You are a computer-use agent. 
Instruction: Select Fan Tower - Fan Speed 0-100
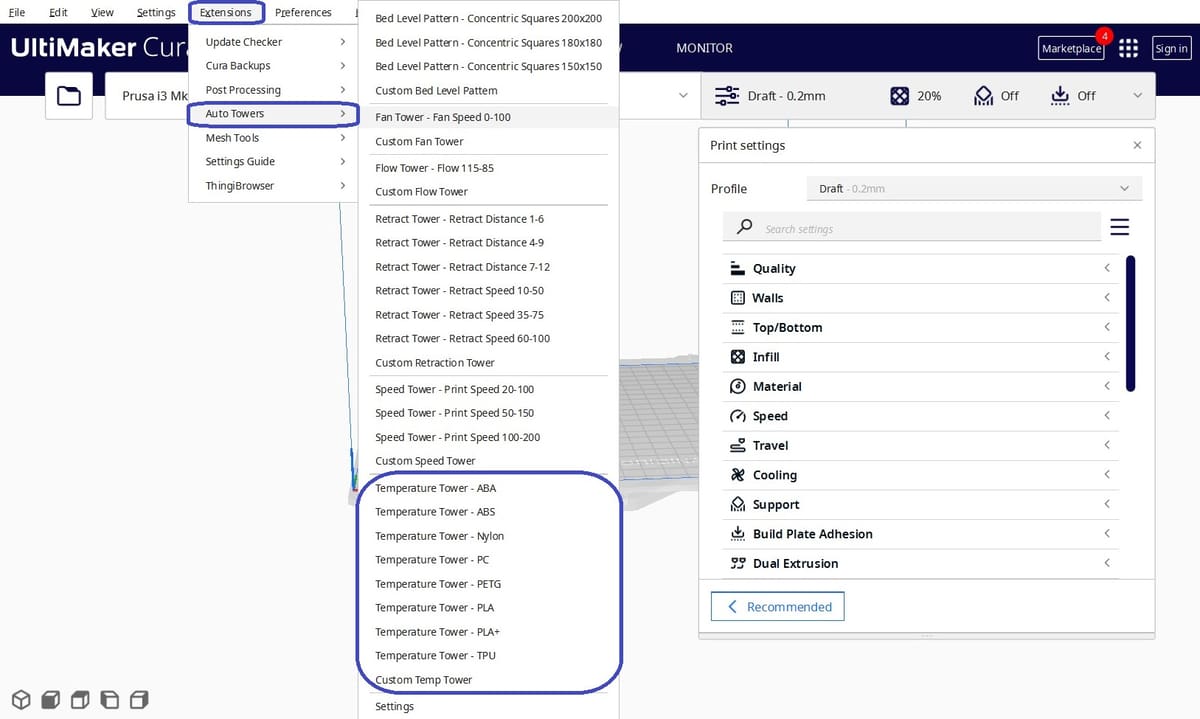pos(488,117)
